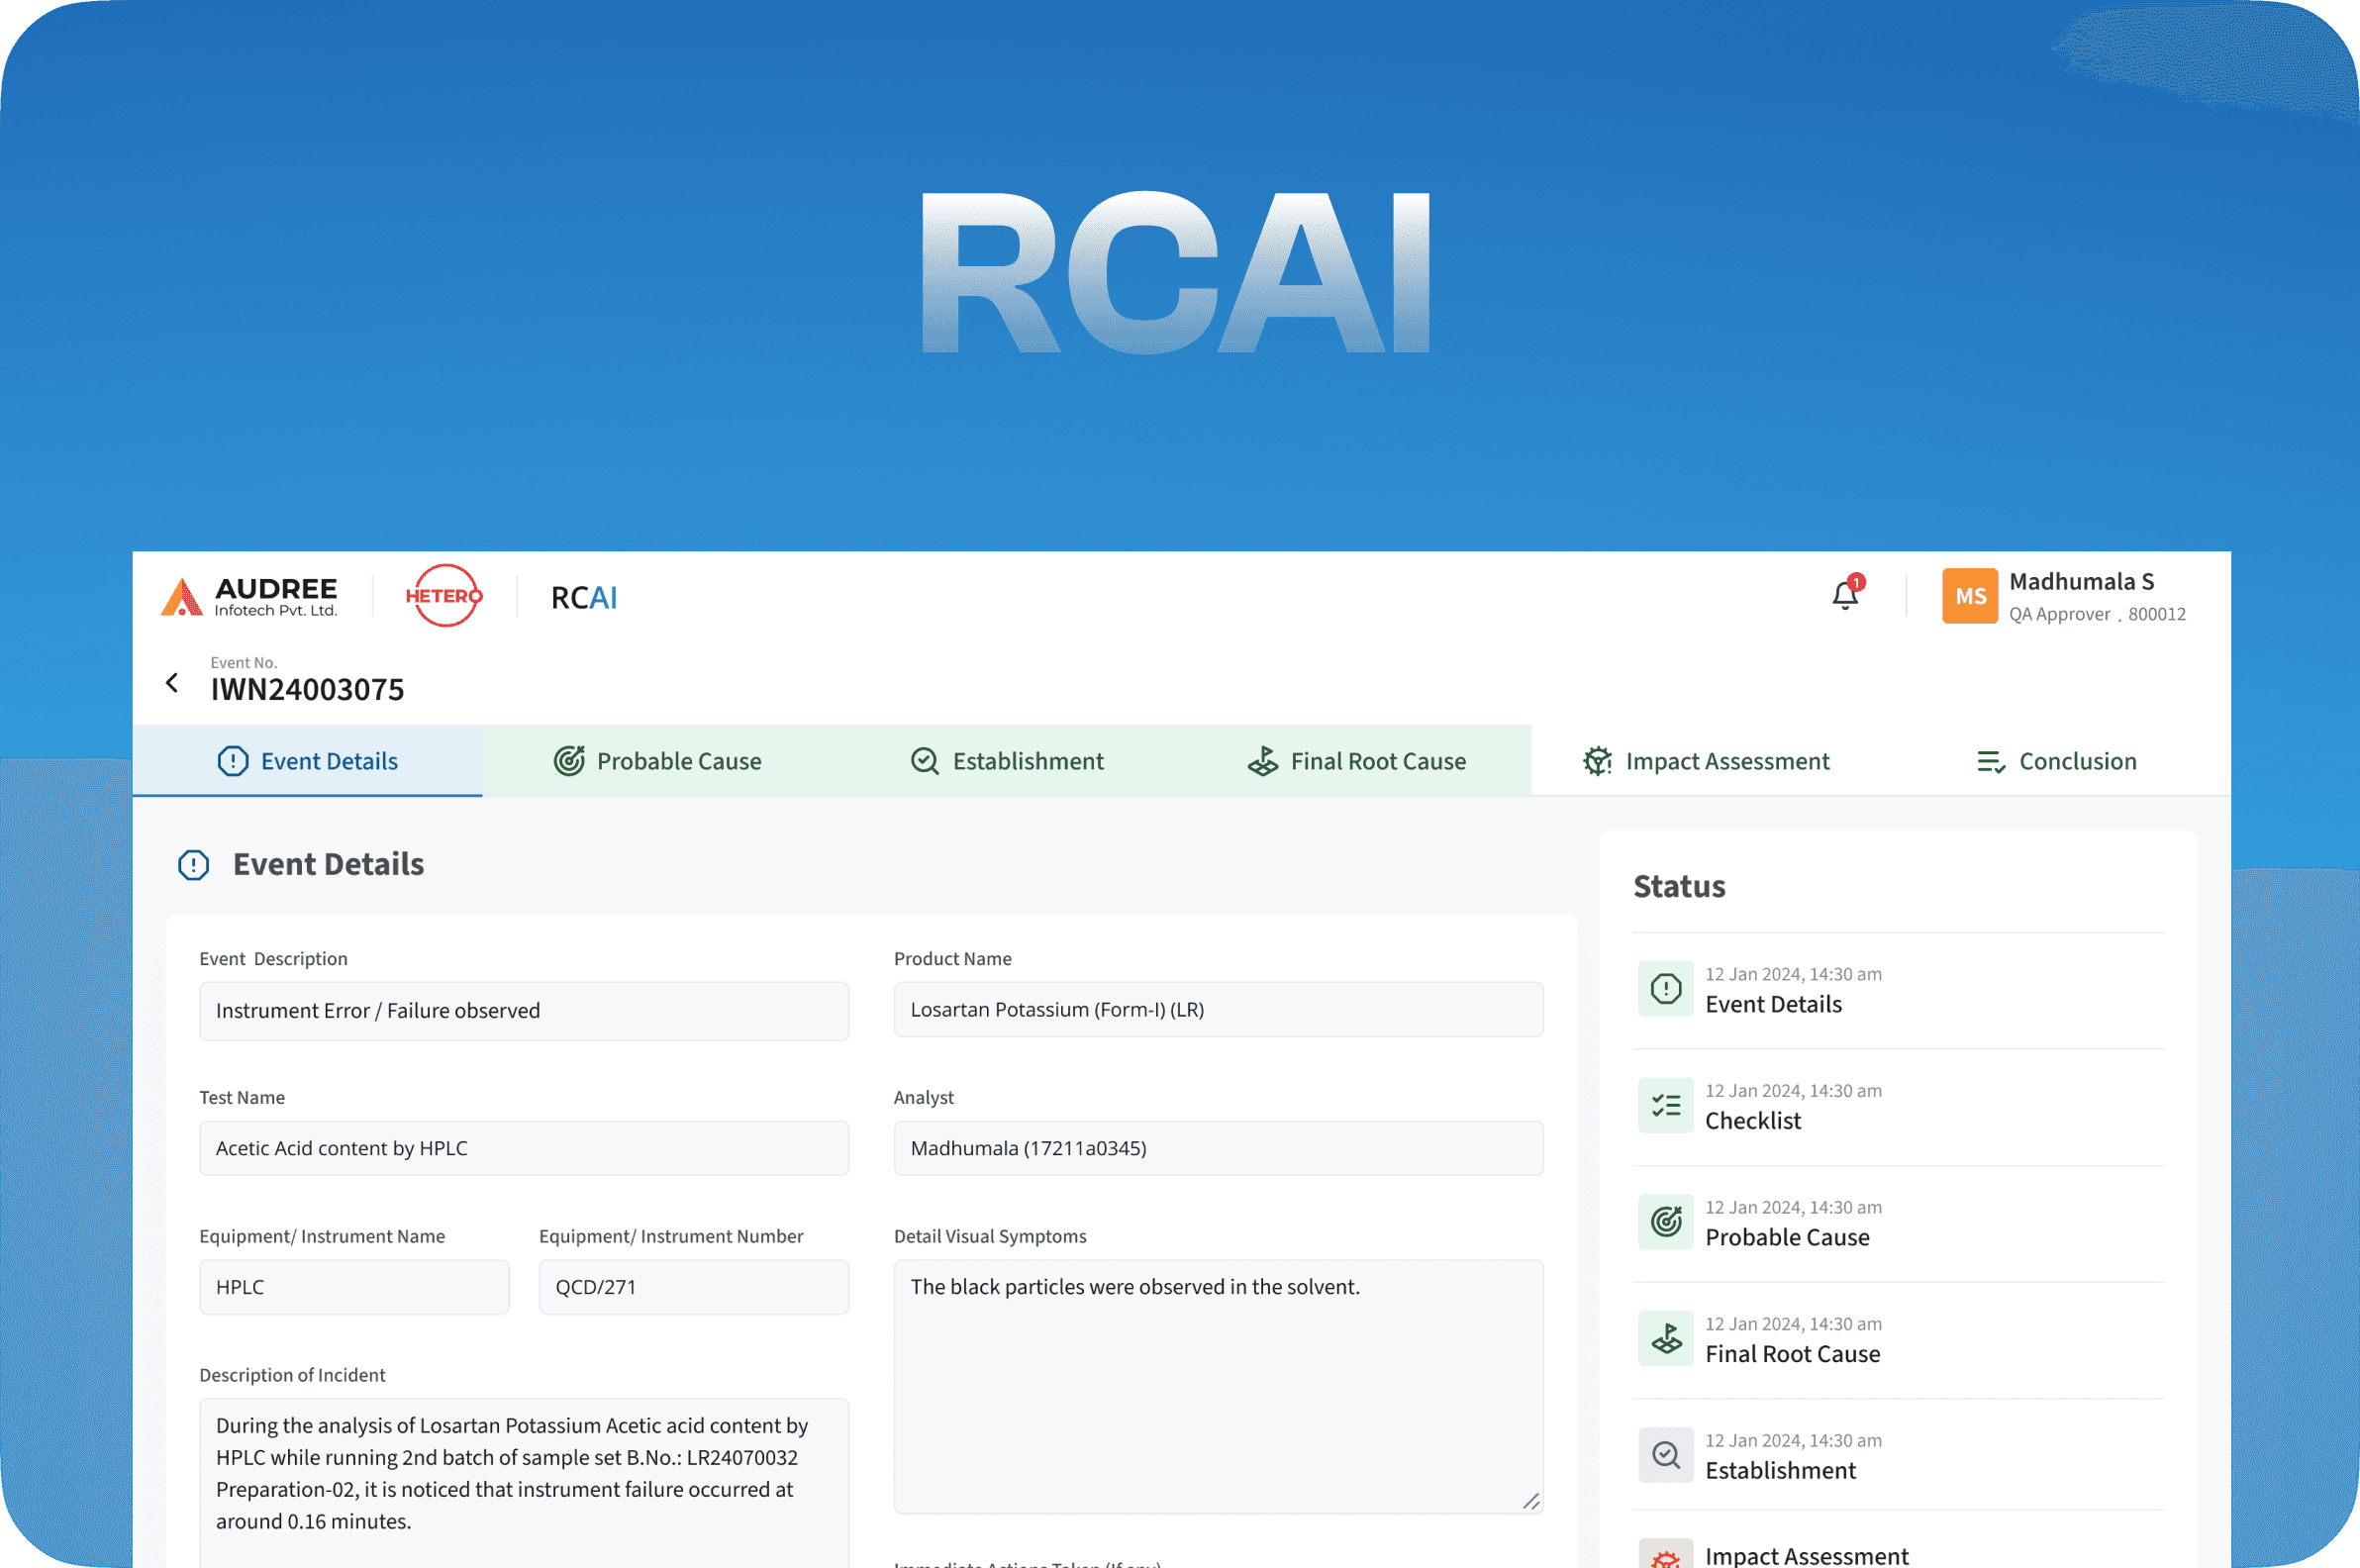
Task: Click the Checklist status icon
Action: point(1665,1105)
